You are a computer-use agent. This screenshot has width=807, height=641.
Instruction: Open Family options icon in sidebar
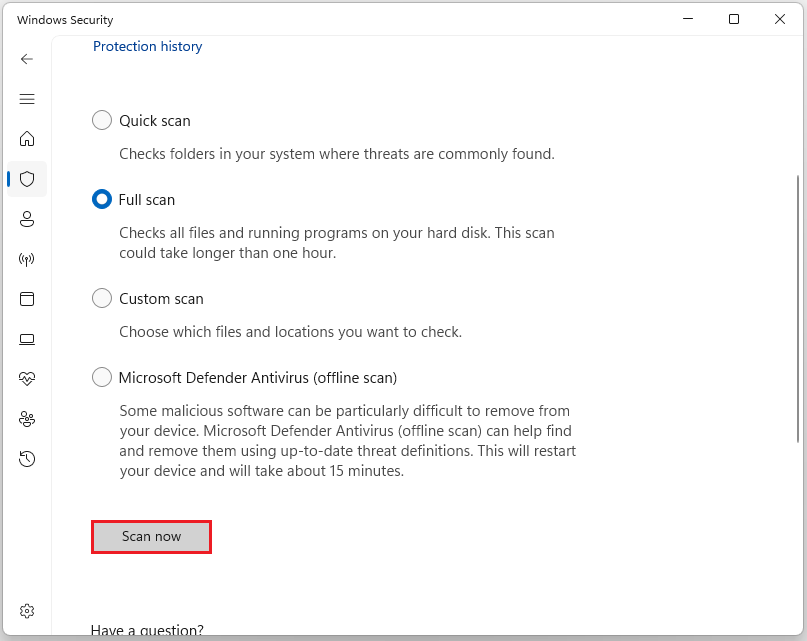tap(27, 419)
